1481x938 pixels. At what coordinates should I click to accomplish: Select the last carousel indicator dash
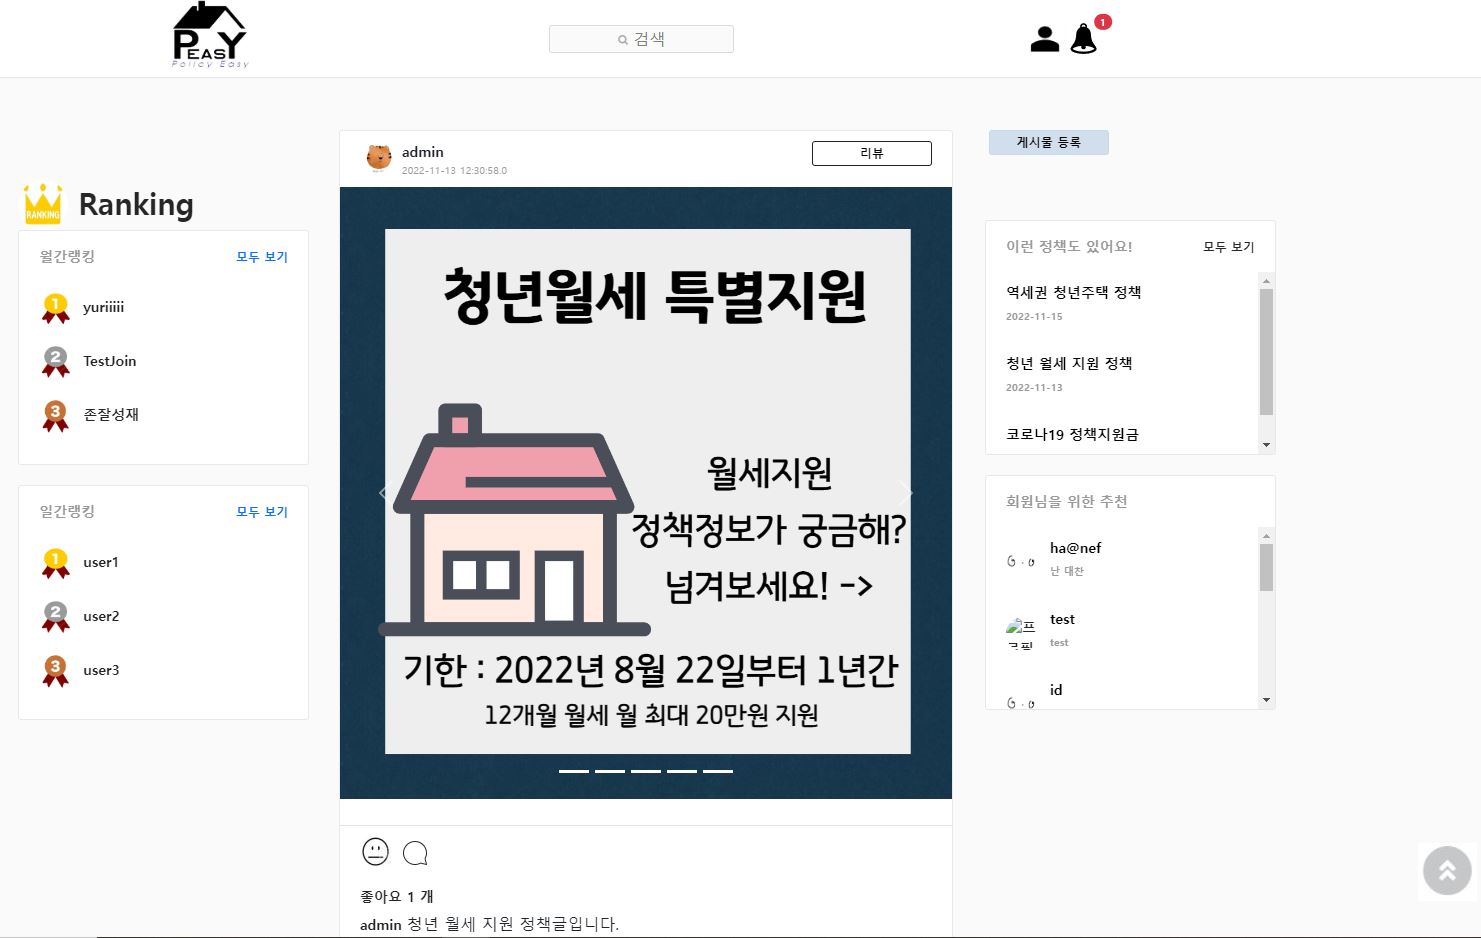pyautogui.click(x=718, y=771)
